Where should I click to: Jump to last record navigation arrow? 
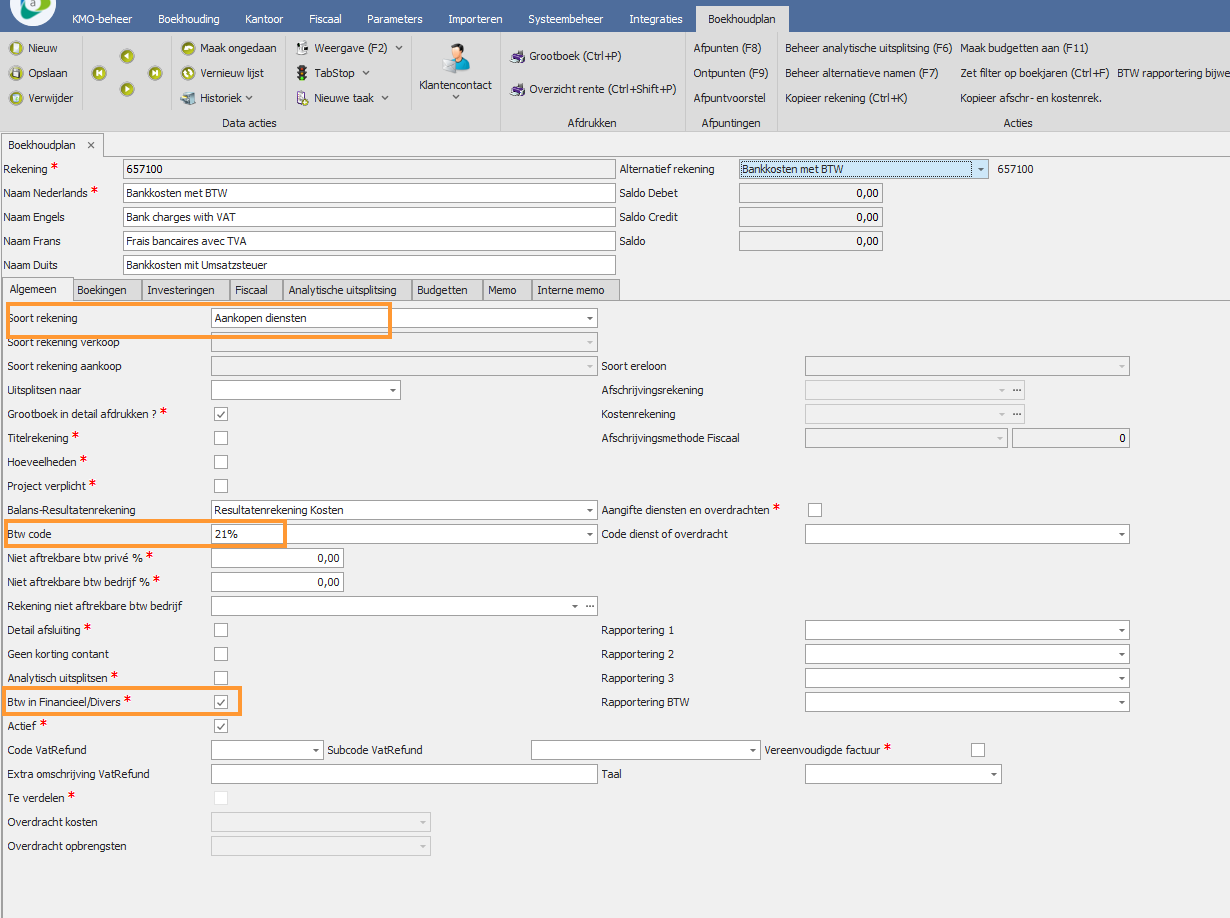(x=155, y=73)
